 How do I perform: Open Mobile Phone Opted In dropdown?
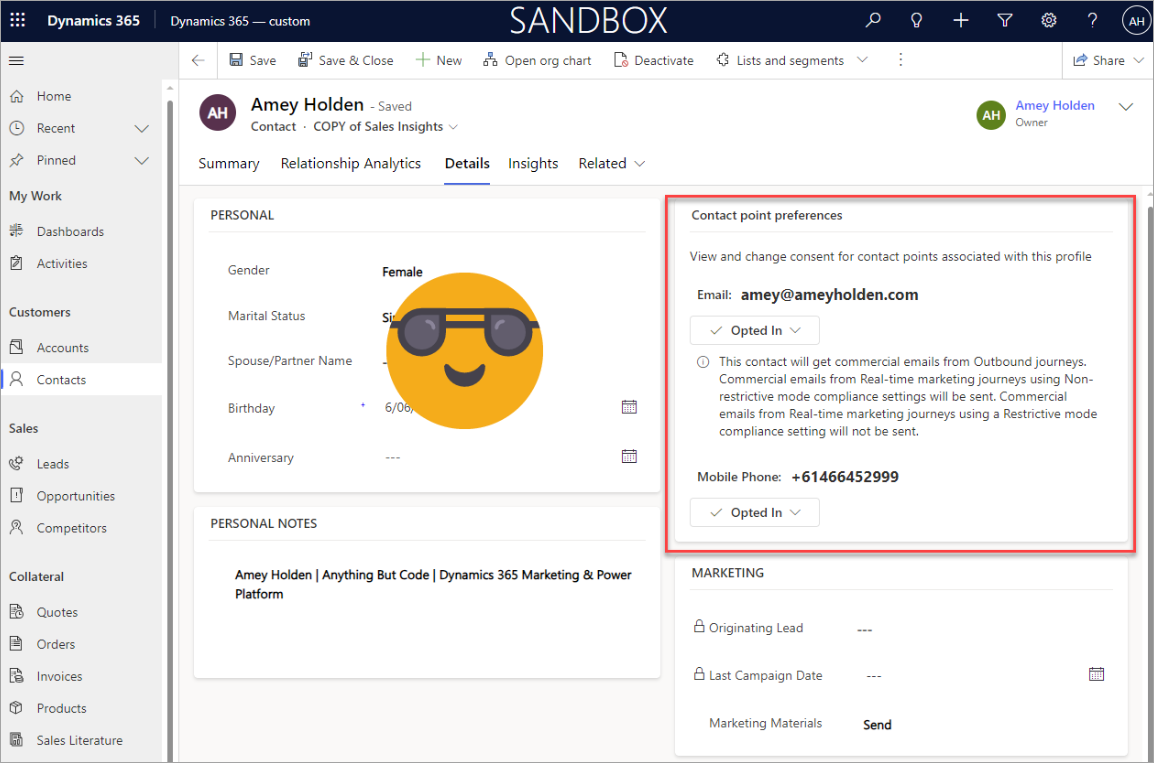coord(754,513)
